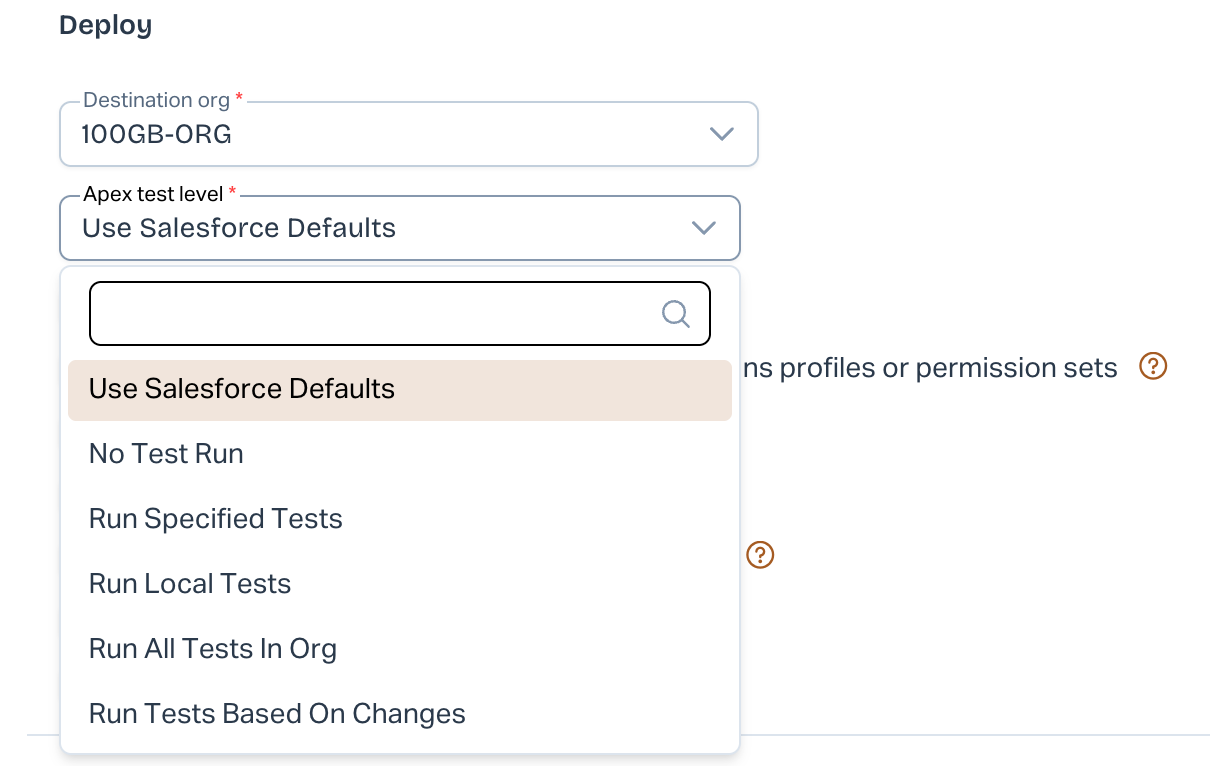Choose the No Test Run option
This screenshot has height=766, width=1210.
(166, 454)
